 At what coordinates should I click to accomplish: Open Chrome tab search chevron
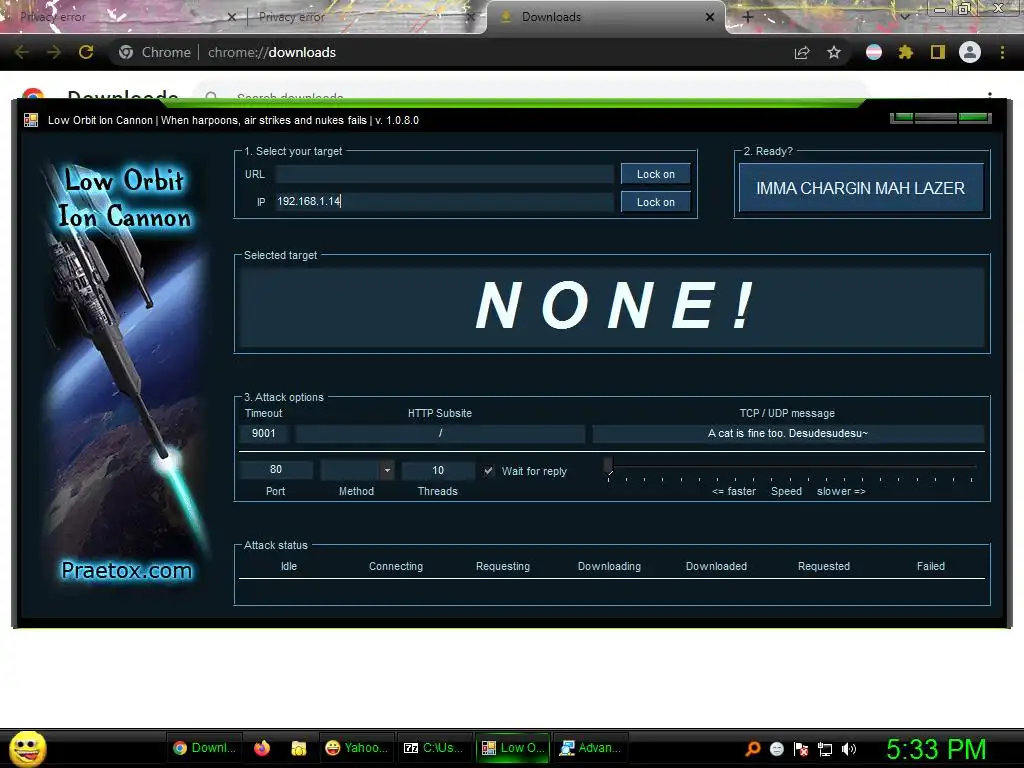(x=904, y=17)
